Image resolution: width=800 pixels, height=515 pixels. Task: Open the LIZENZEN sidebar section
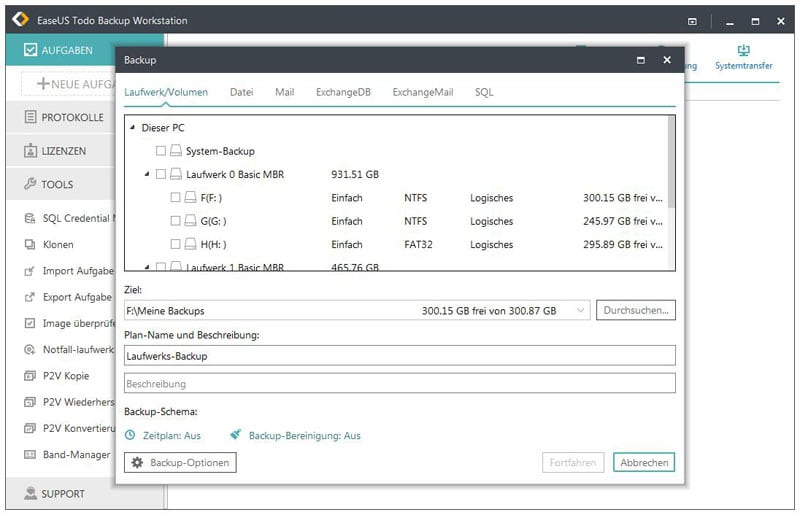[x=61, y=151]
